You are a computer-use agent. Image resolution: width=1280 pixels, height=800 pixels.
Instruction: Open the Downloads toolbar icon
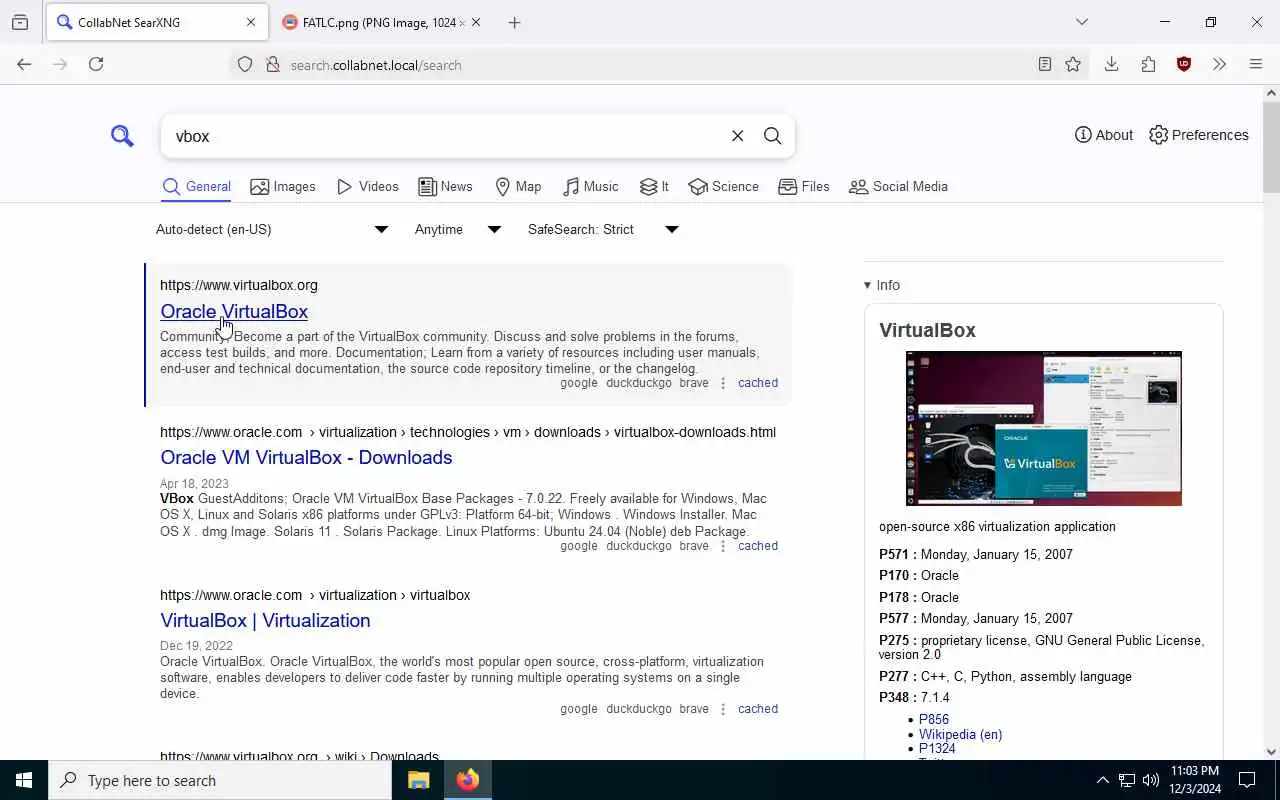[x=1111, y=64]
